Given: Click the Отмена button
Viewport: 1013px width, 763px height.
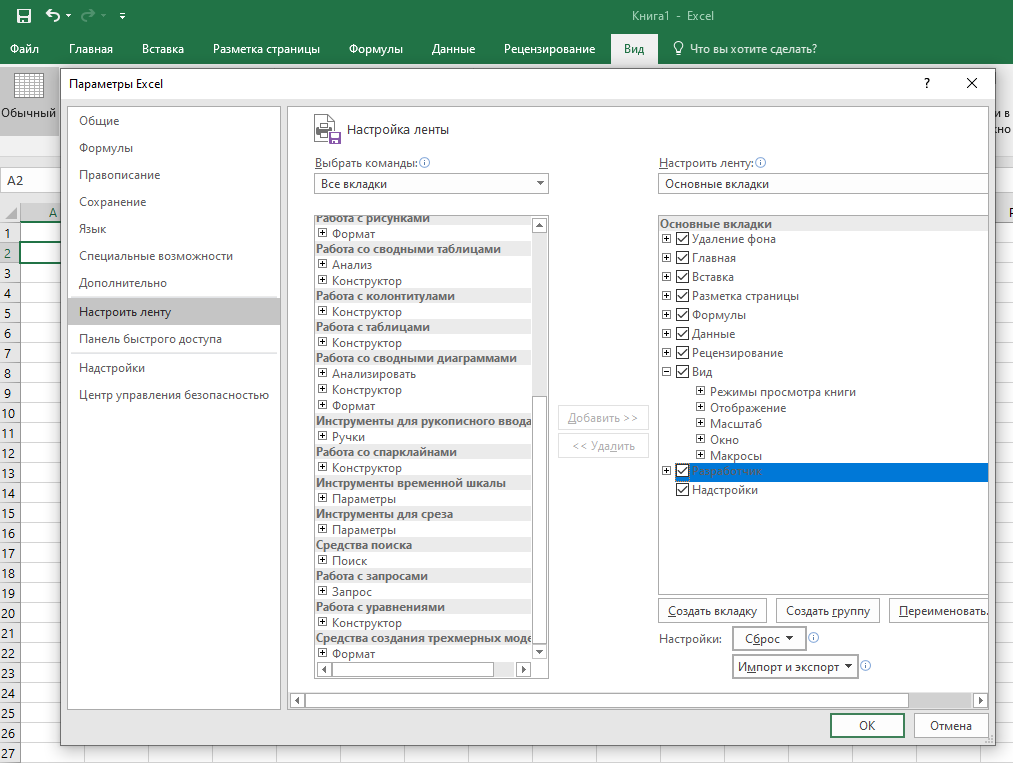Looking at the screenshot, I should [951, 726].
